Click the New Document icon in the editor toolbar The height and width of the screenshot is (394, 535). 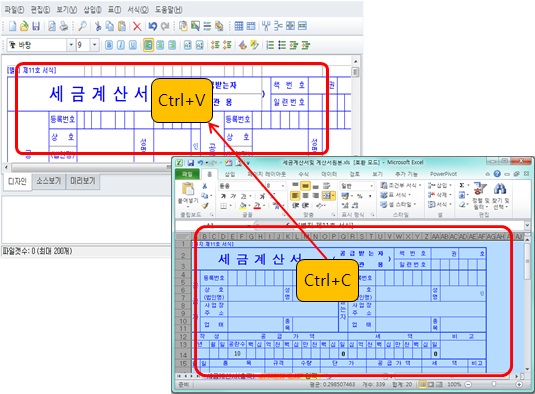13,26
